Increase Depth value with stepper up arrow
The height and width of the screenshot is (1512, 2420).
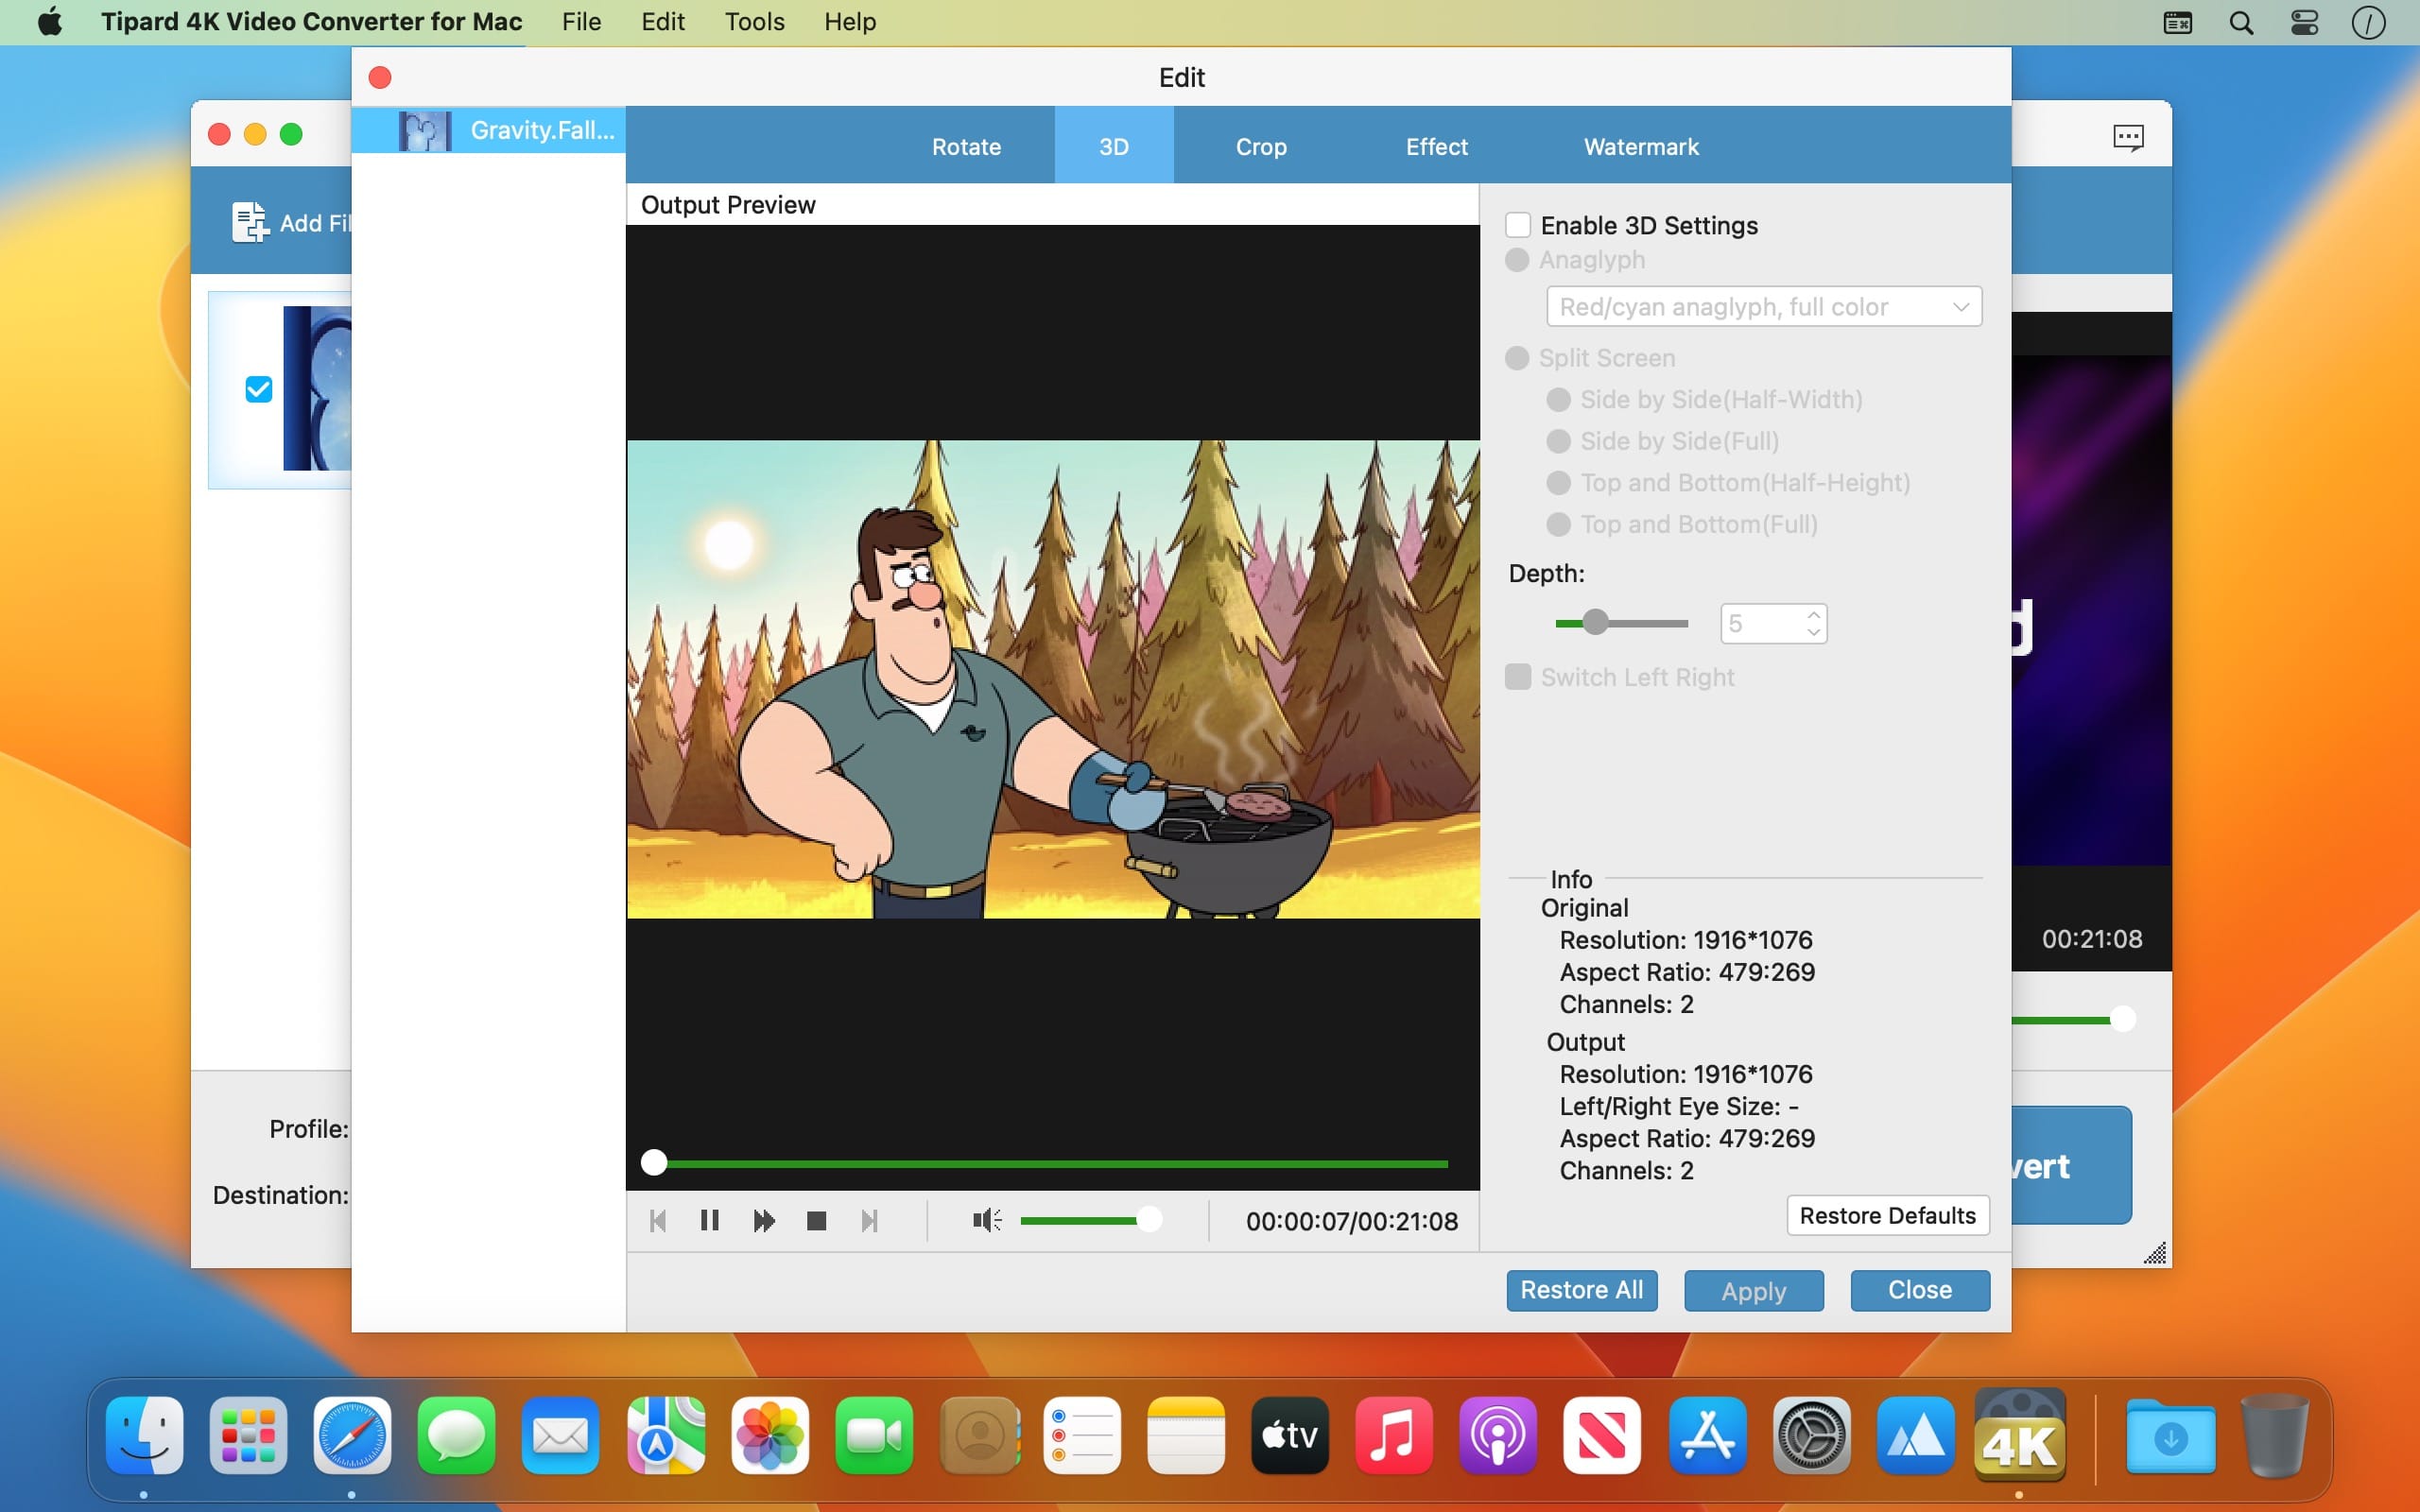(1814, 614)
